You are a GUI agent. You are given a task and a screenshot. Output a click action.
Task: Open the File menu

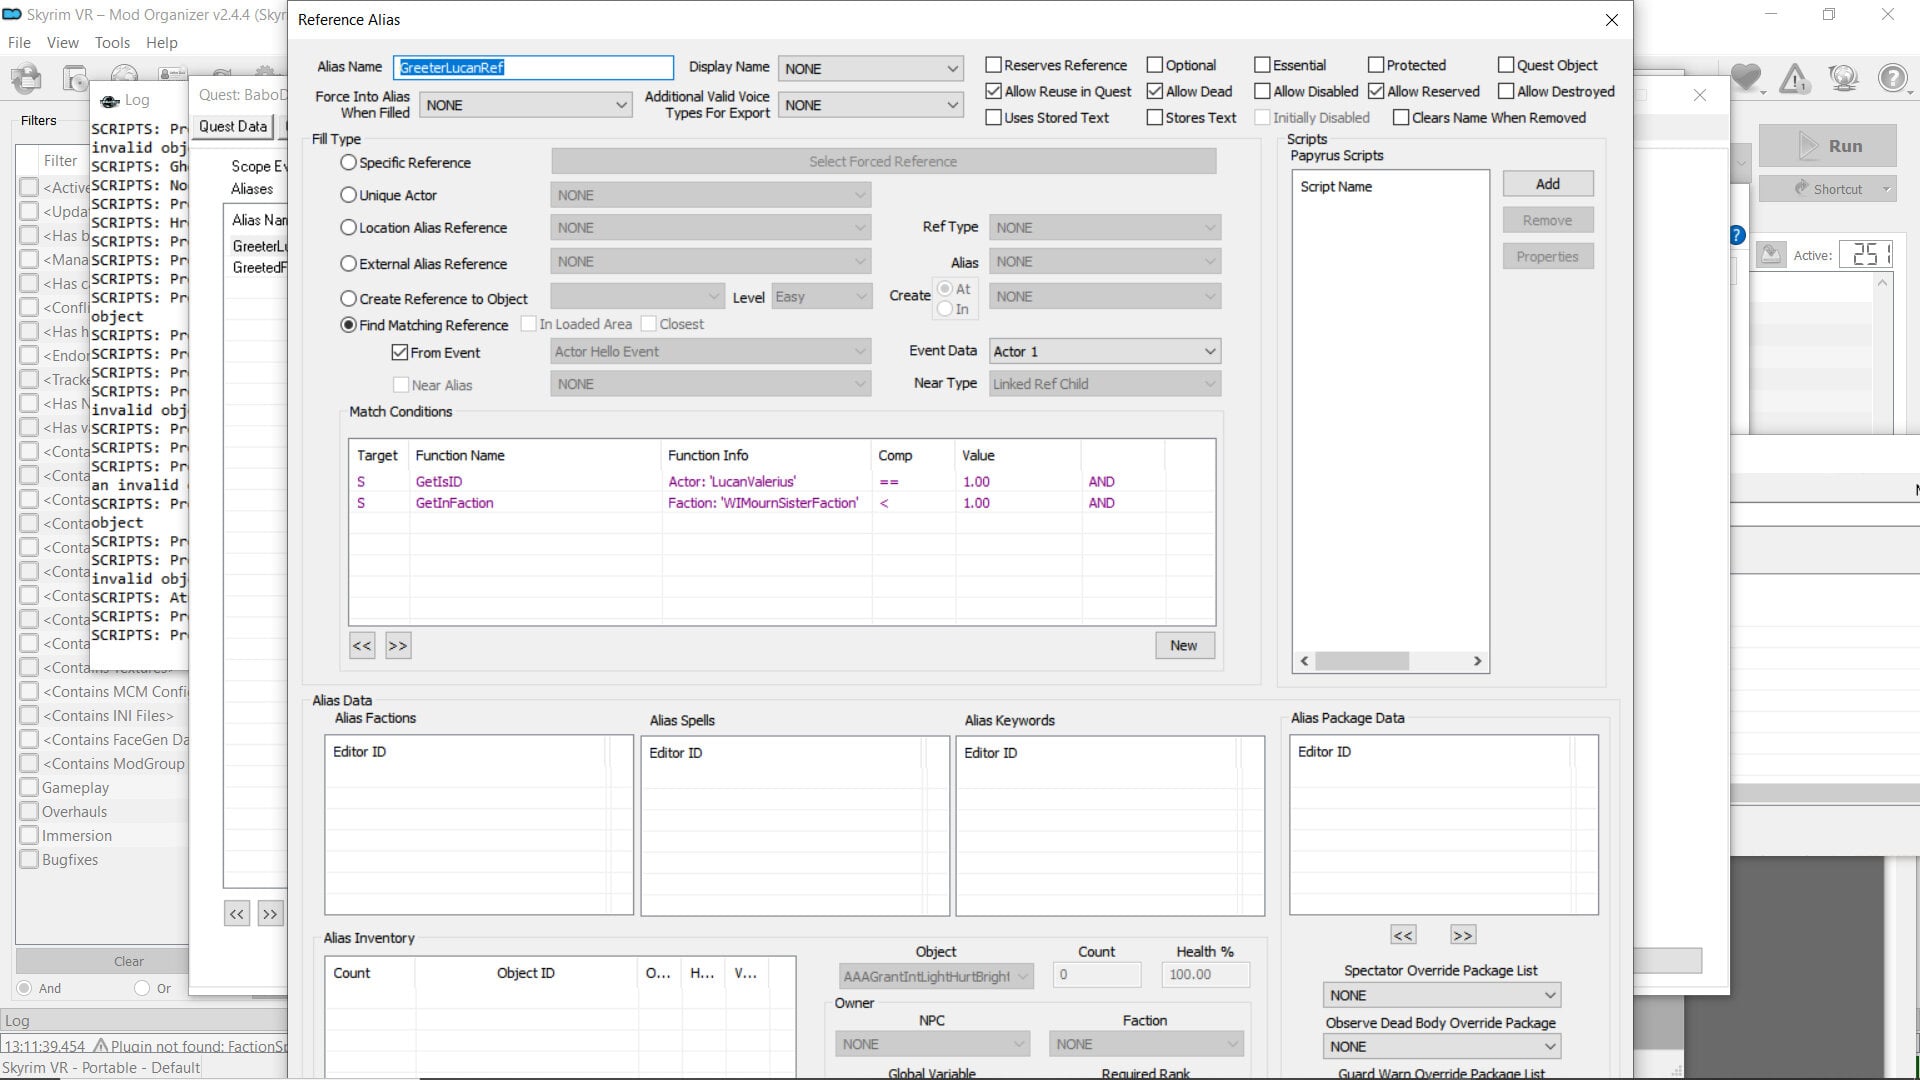(19, 43)
